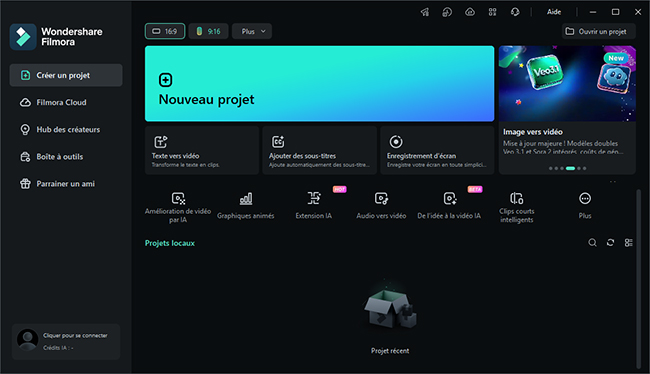
Task: Click the Image vers vidéo title
Action: click(x=533, y=132)
